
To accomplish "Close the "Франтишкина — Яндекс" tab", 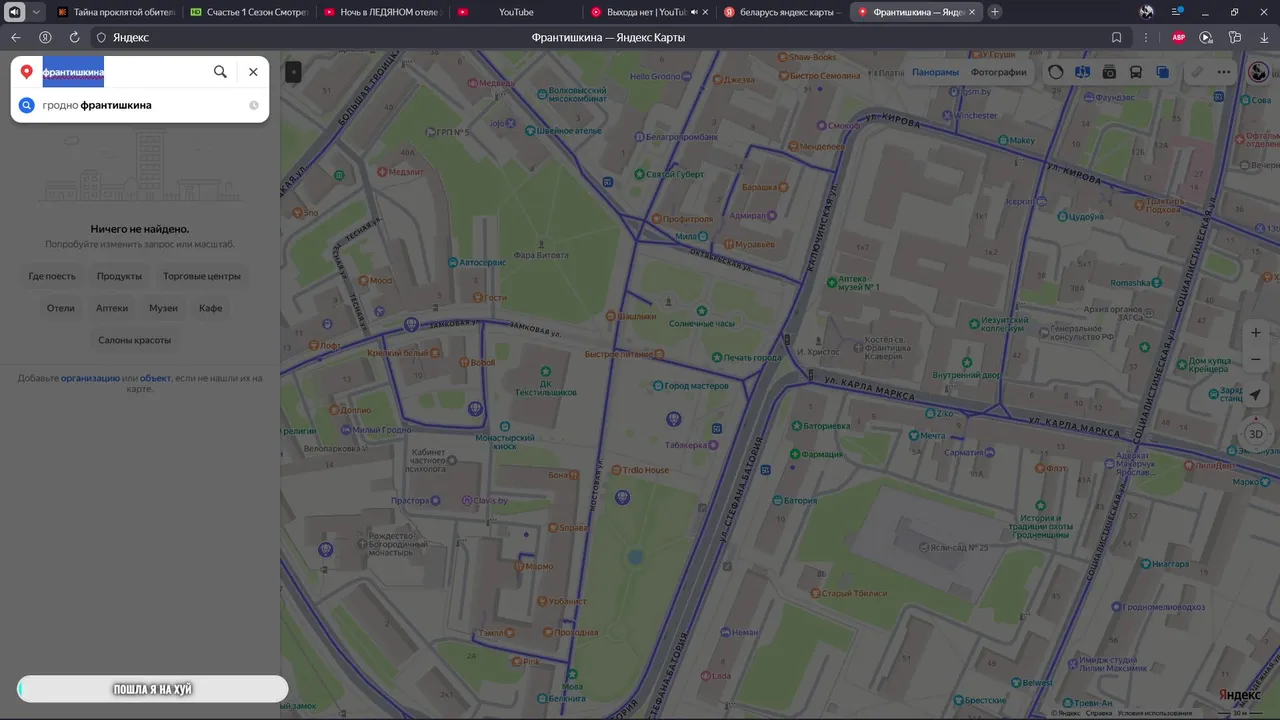I will 971,12.
